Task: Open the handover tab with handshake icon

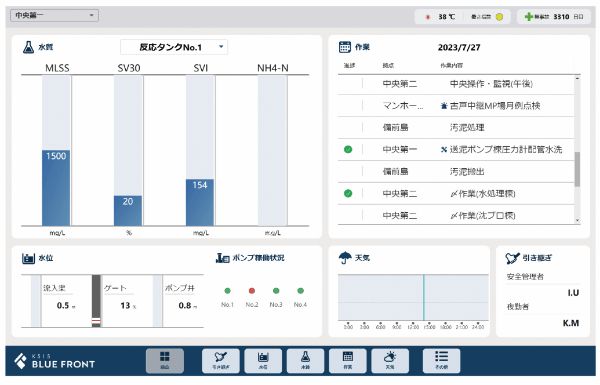Action: pyautogui.click(x=221, y=361)
